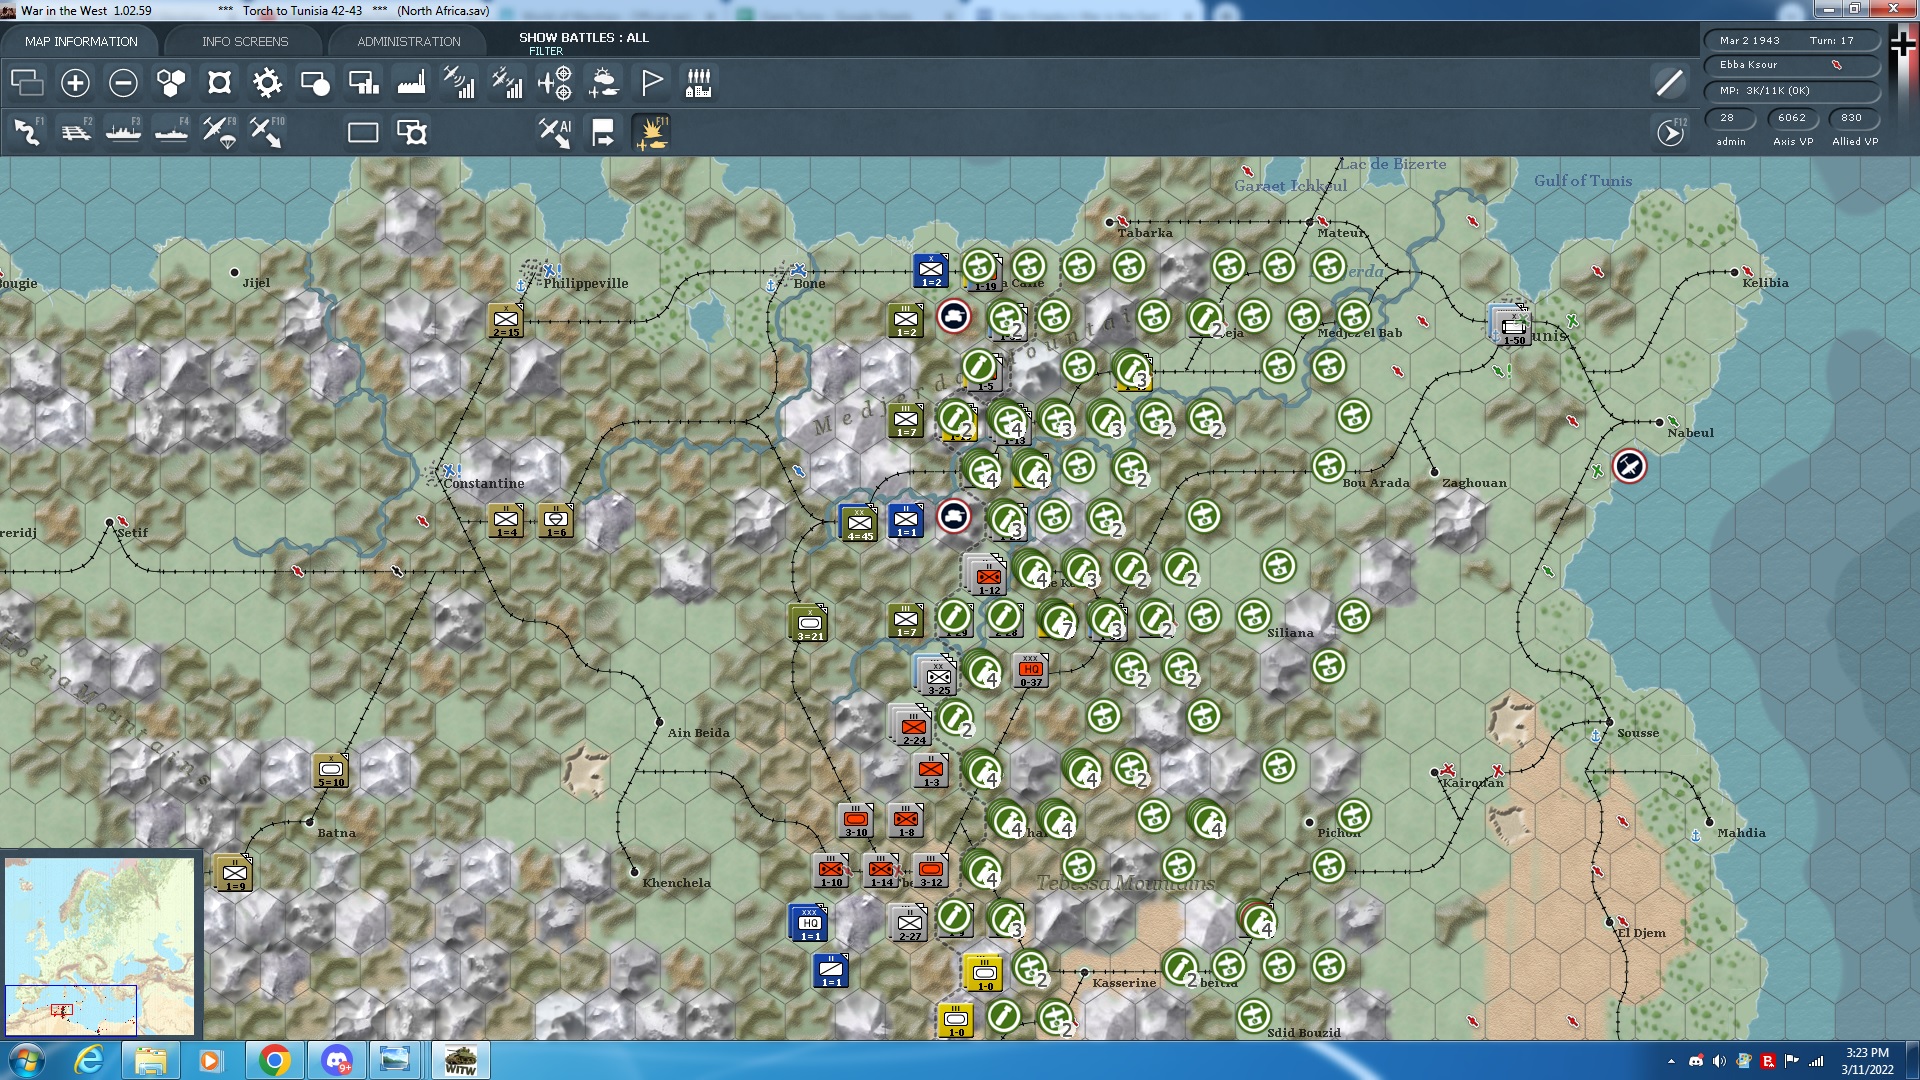Click the Axis victory points progress bar
Viewport: 1920px width, 1080px height.
[1791, 118]
